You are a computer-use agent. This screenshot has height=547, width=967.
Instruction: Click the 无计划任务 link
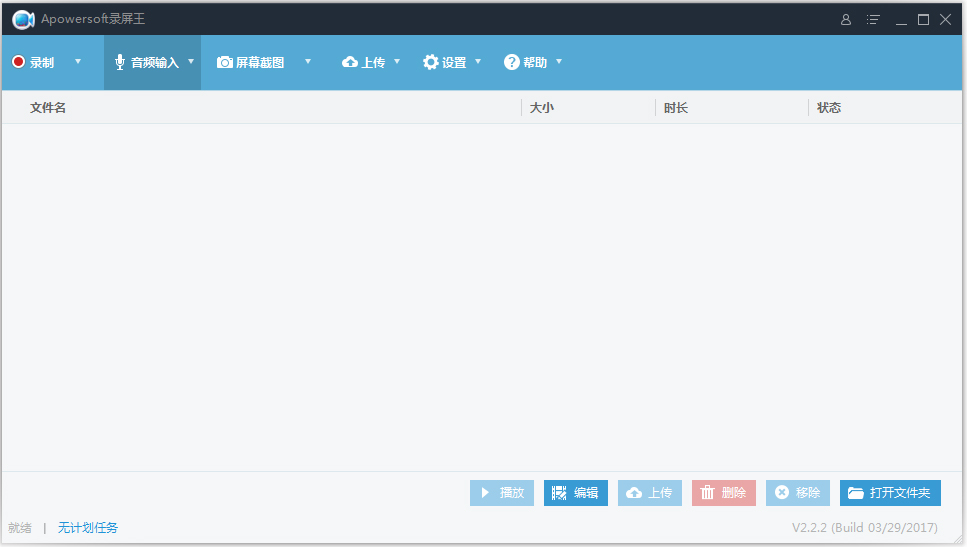click(x=88, y=527)
